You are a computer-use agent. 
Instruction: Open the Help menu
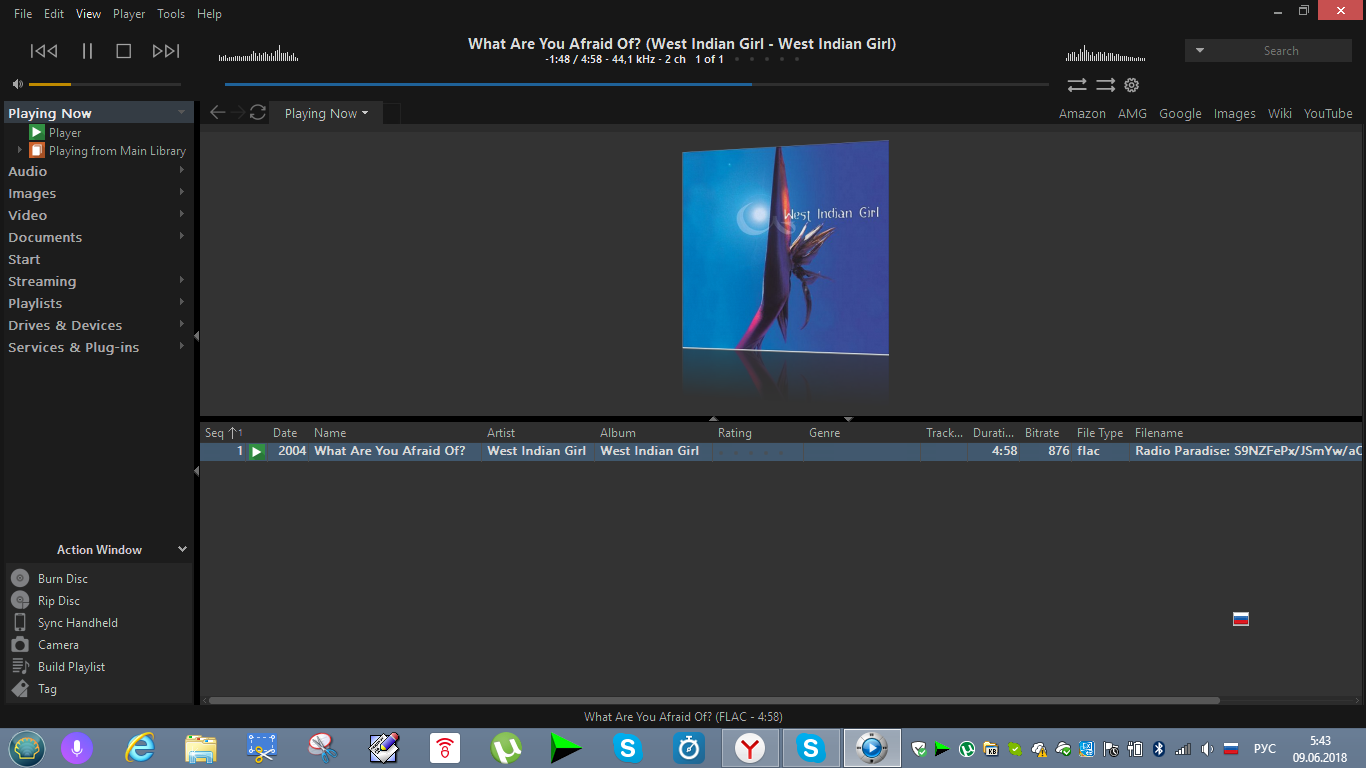209,14
